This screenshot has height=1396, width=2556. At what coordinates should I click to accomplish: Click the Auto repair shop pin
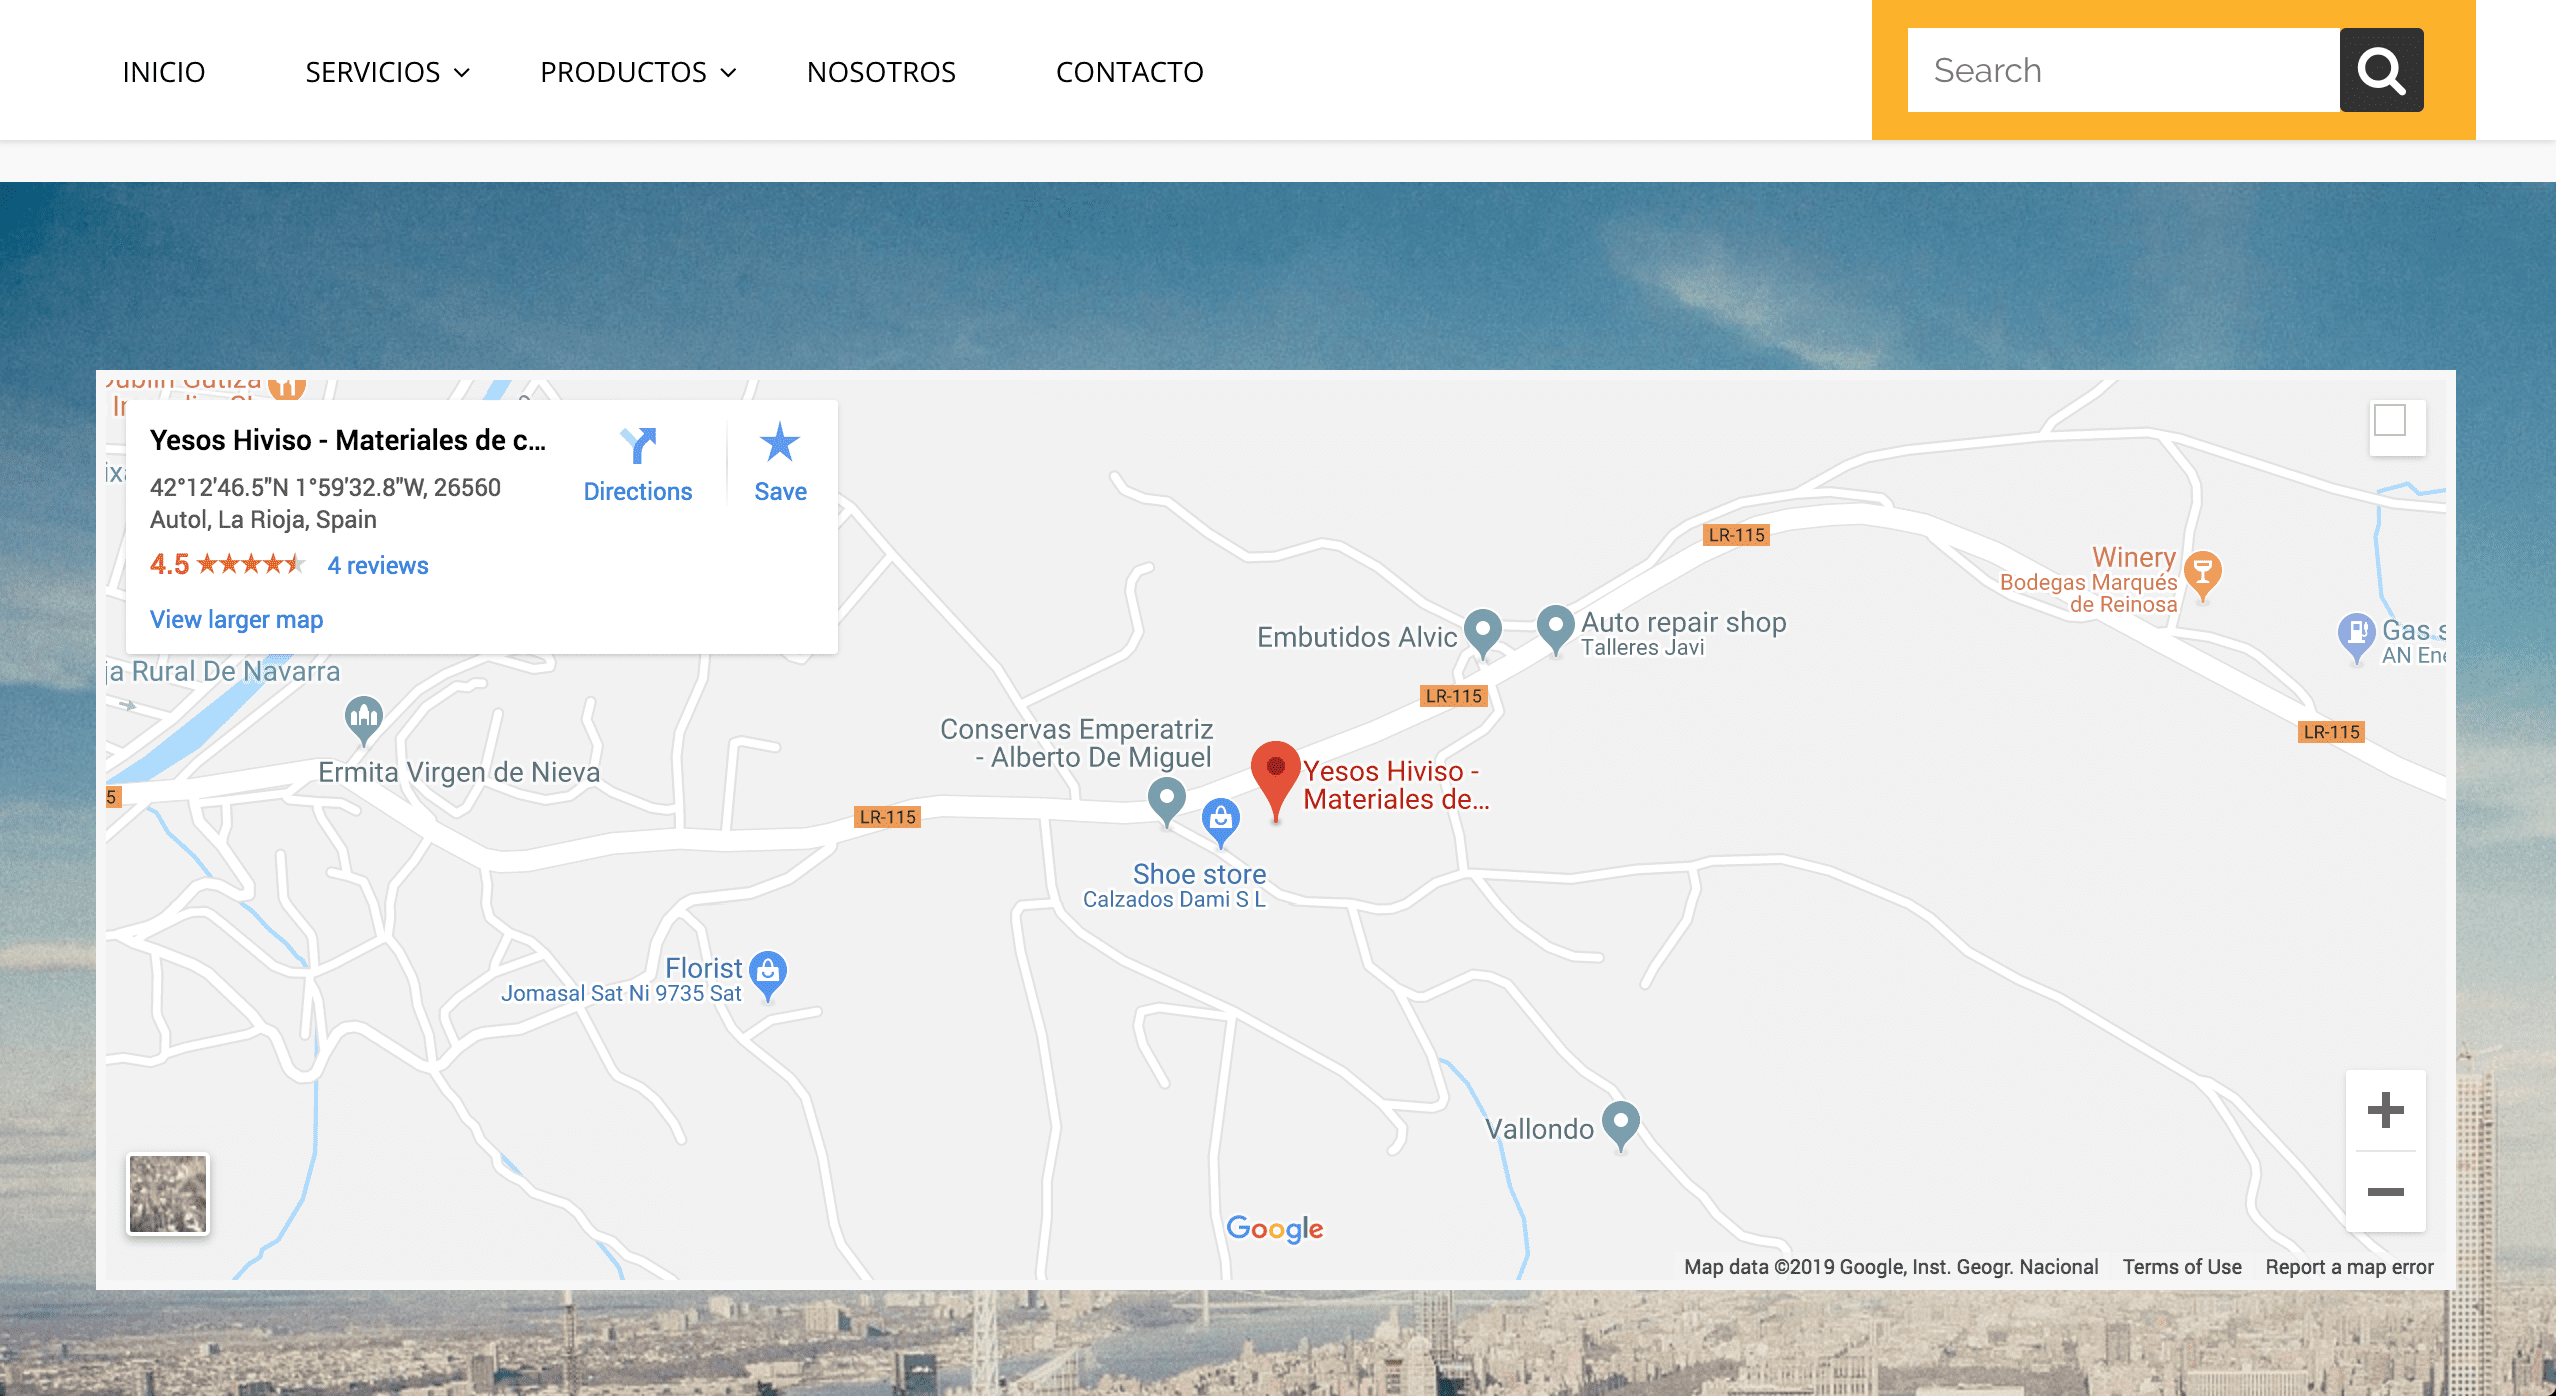pos(1555,630)
